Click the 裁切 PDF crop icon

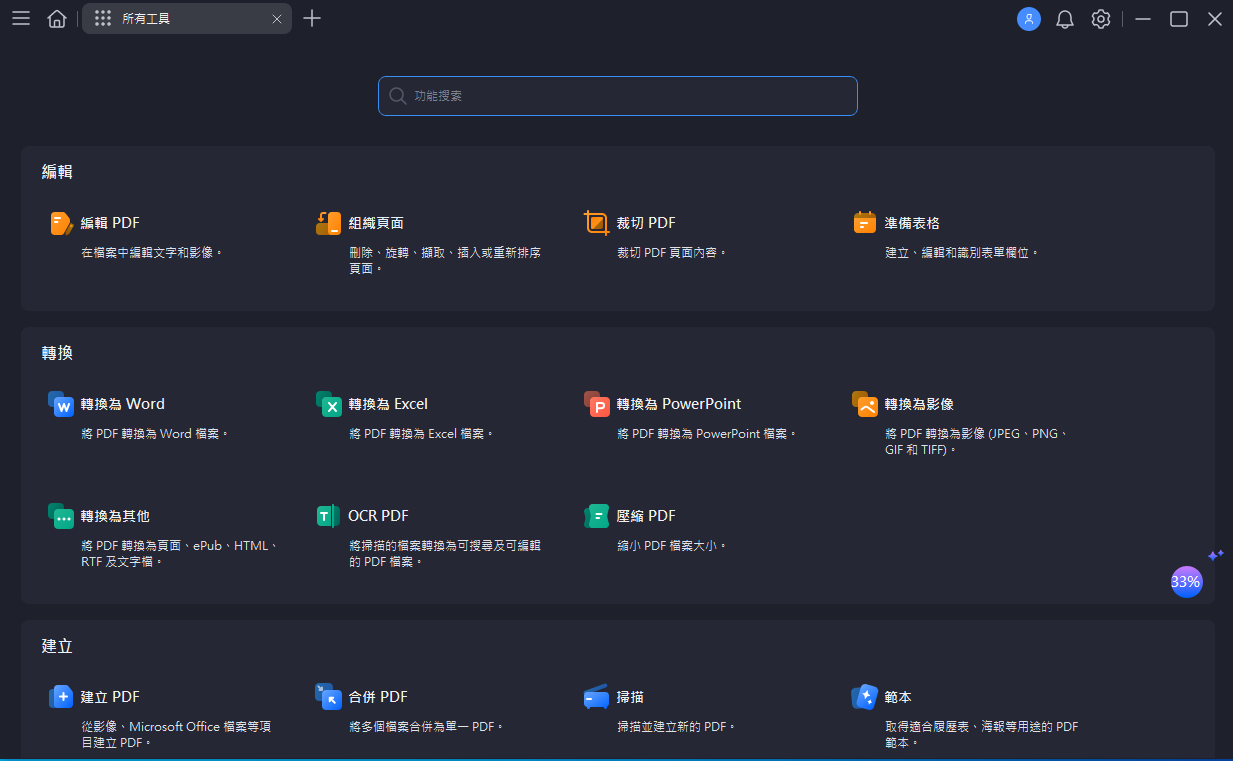(x=597, y=223)
